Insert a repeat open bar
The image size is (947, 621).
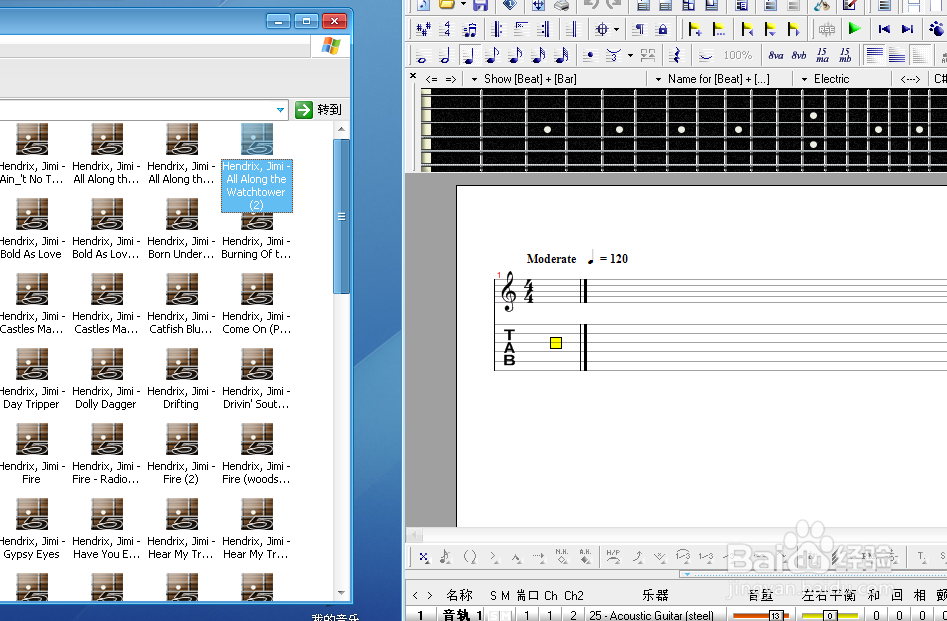(497, 29)
